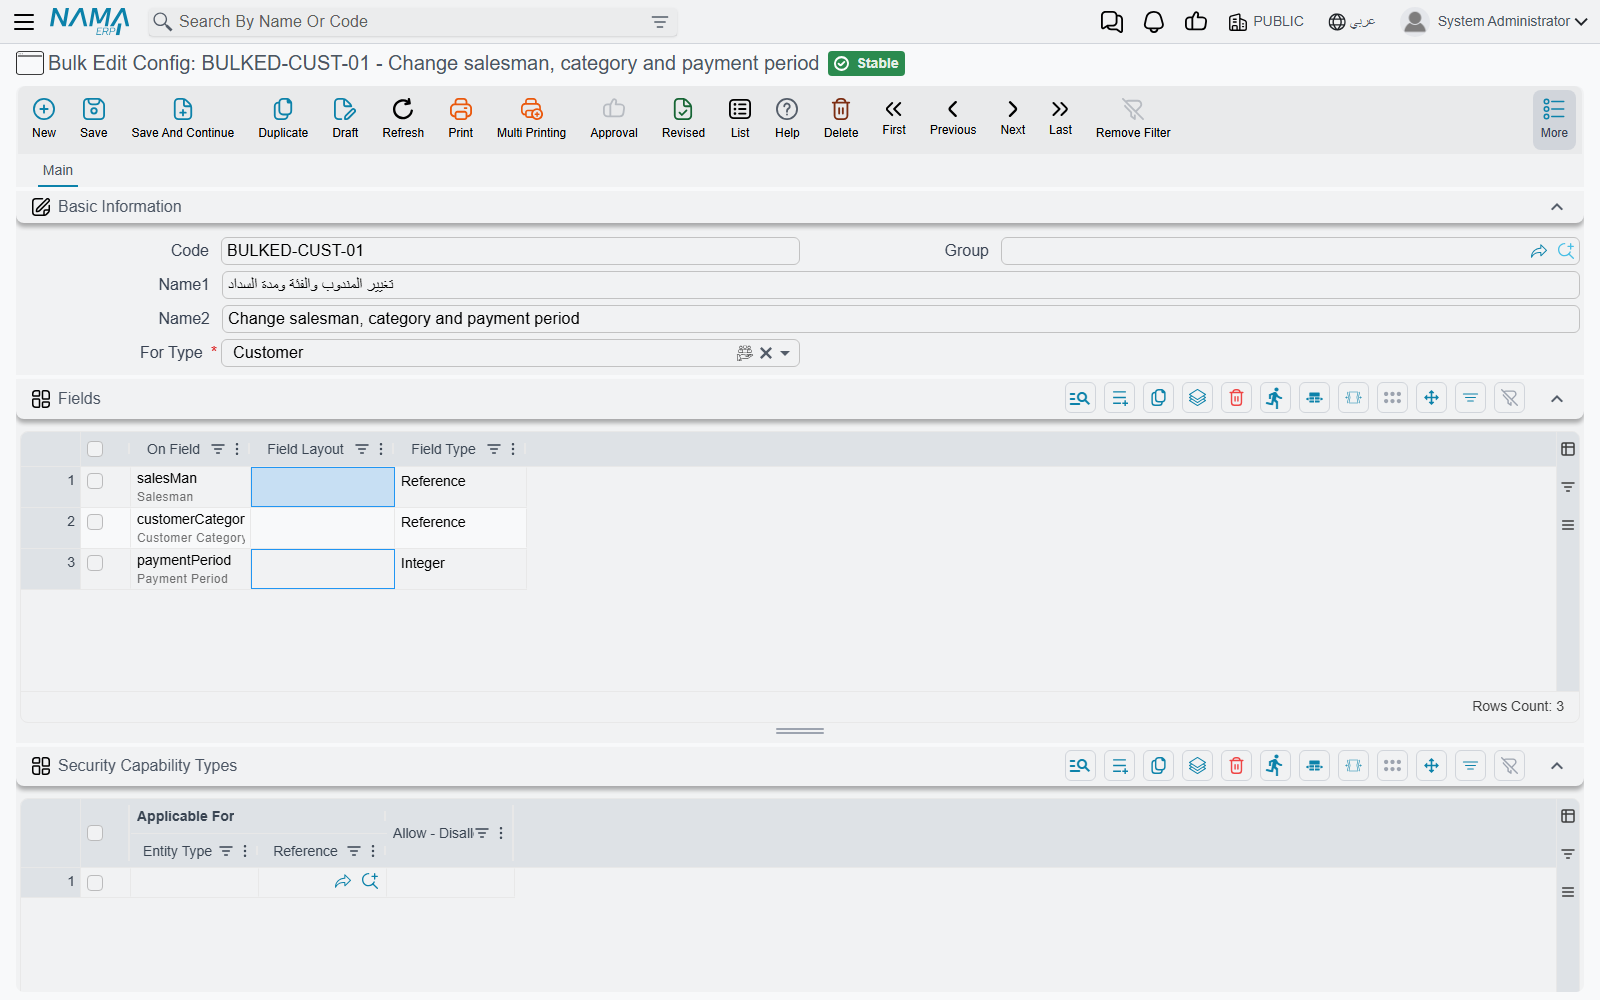Delete selected rows in Security Capability Types
Viewport: 1600px width, 1000px height.
point(1236,766)
